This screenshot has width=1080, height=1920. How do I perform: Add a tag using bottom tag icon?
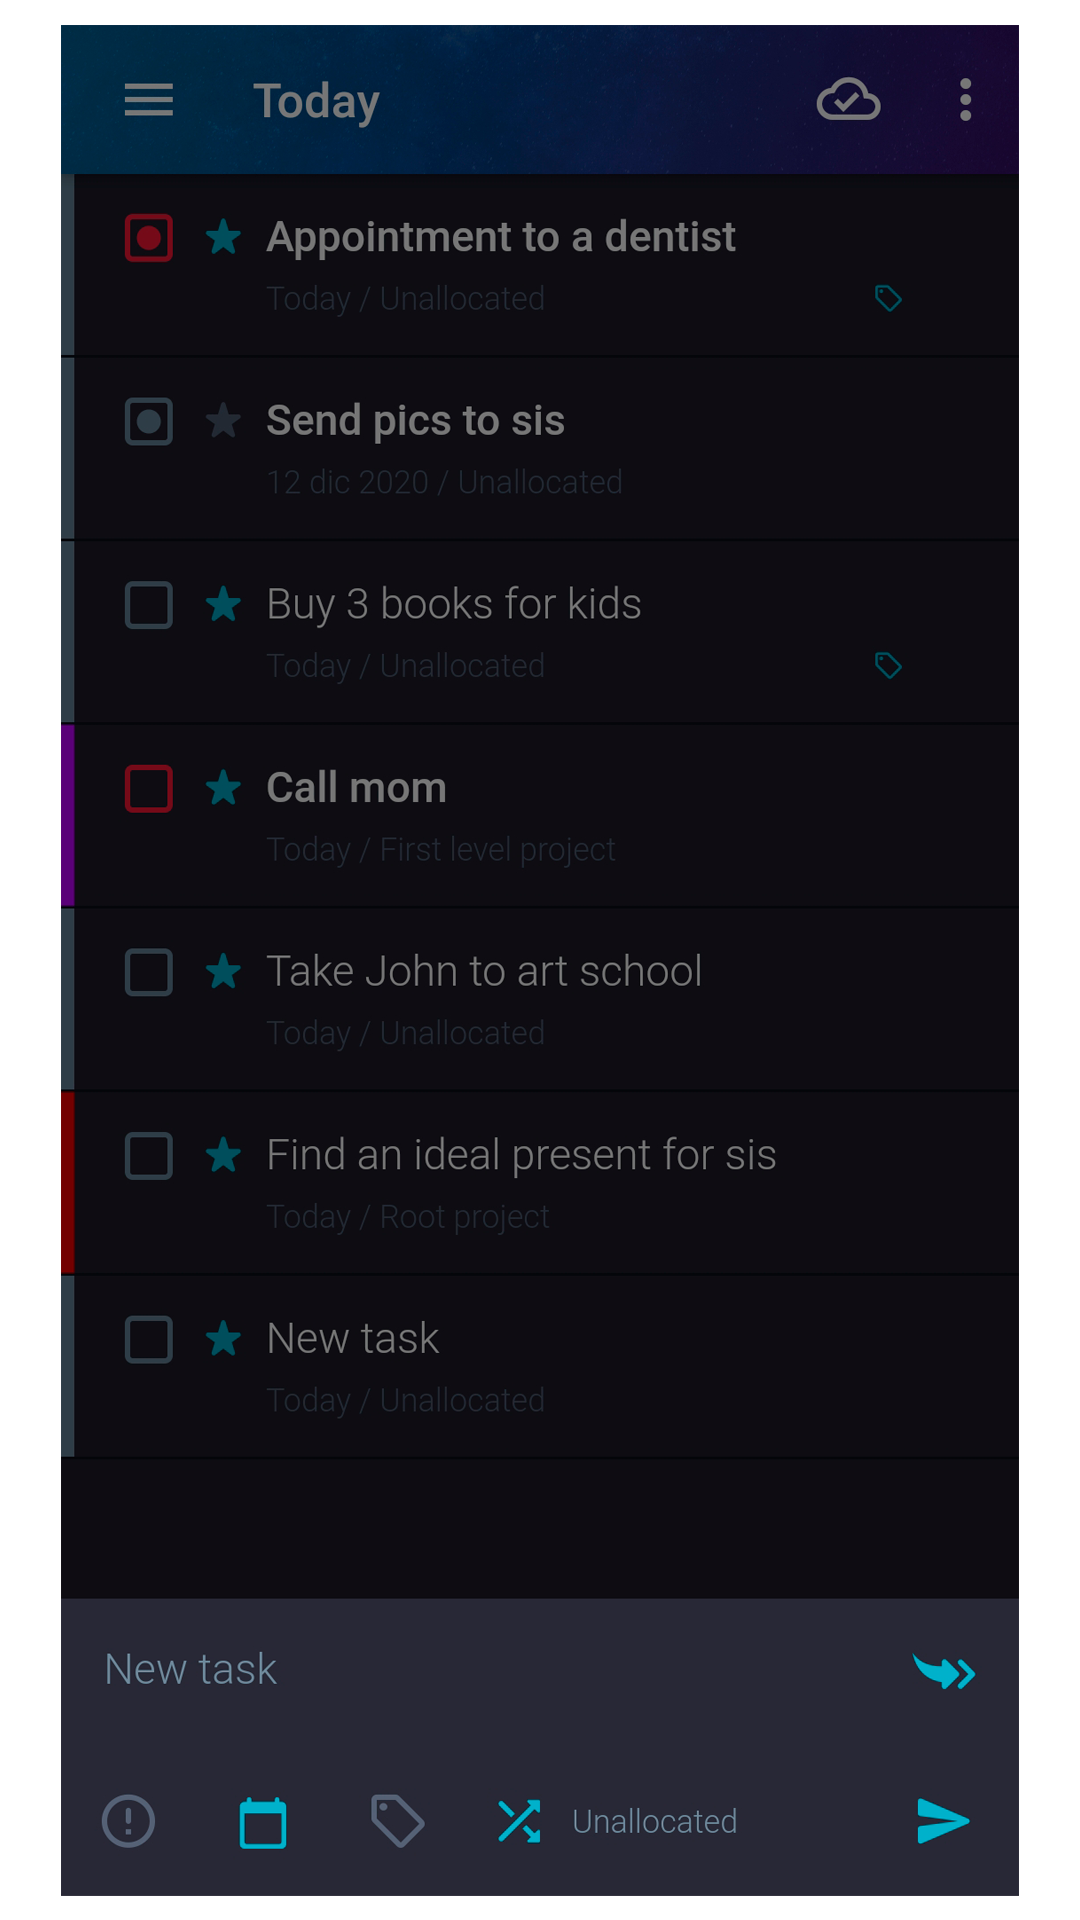pos(397,1821)
